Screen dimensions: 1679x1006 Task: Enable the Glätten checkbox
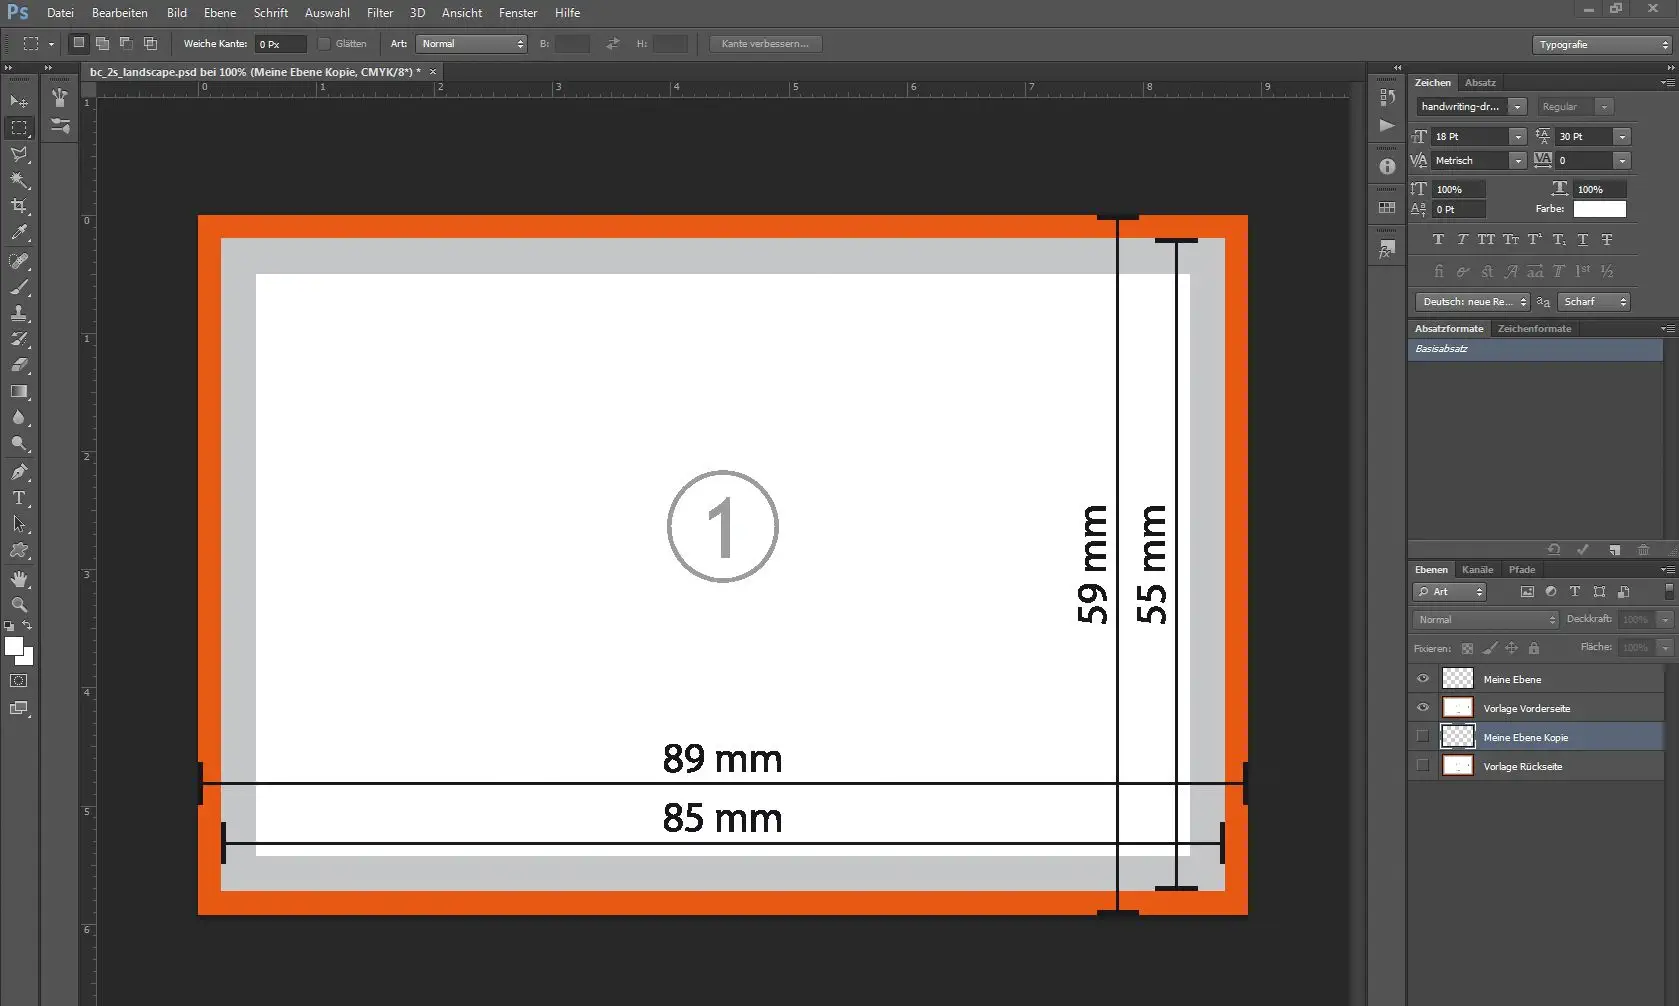324,44
